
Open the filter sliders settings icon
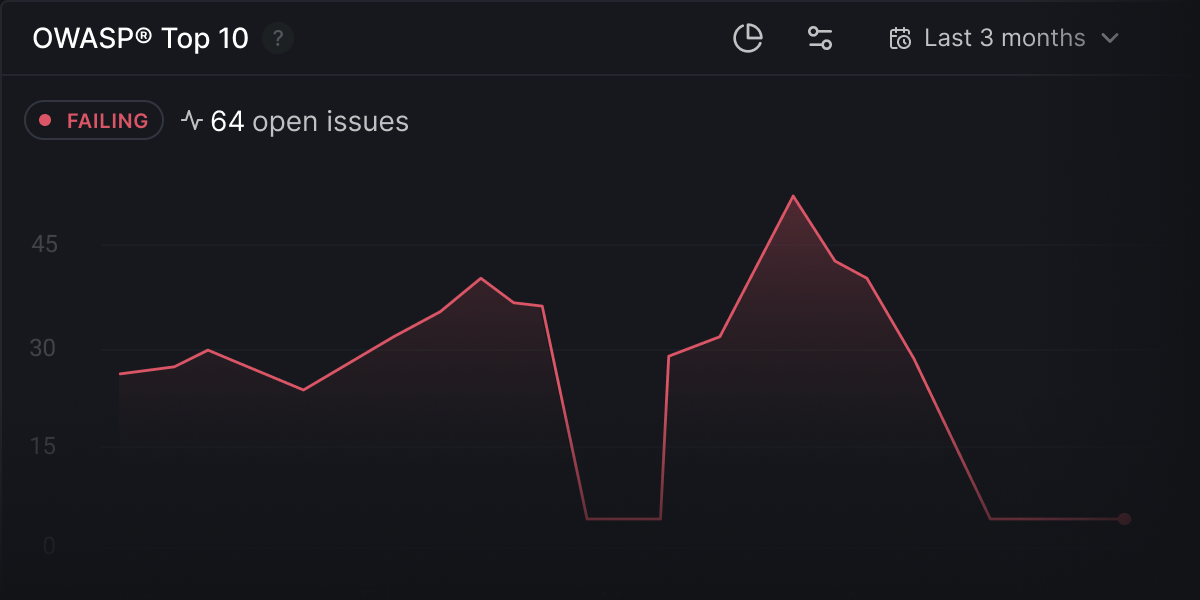coord(820,39)
